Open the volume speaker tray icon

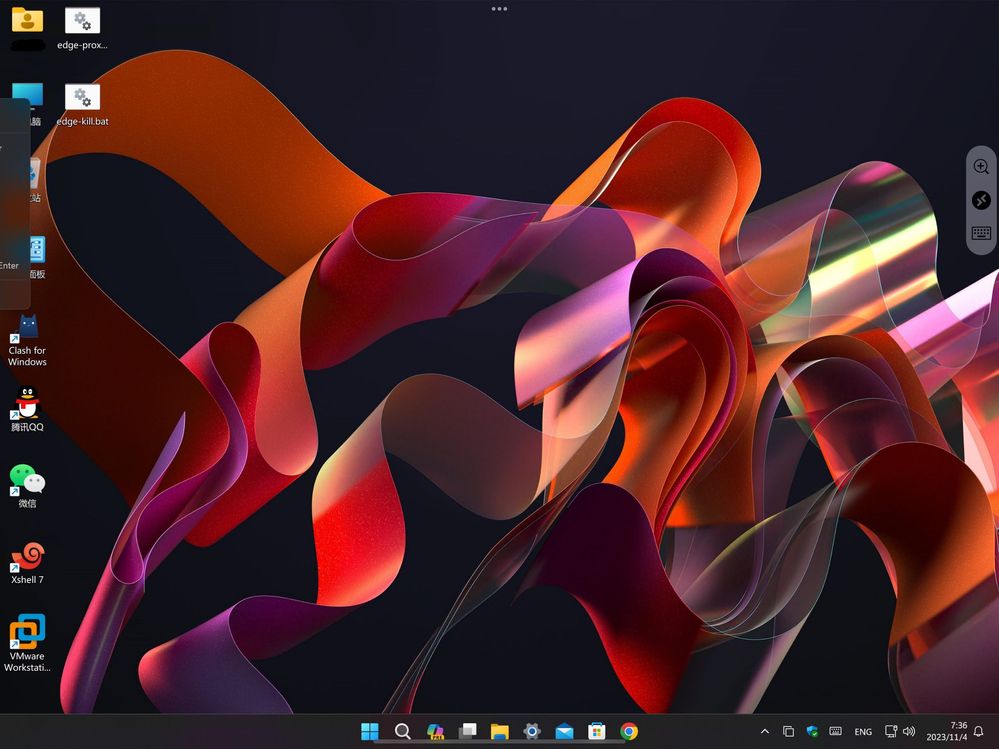pyautogui.click(x=909, y=731)
